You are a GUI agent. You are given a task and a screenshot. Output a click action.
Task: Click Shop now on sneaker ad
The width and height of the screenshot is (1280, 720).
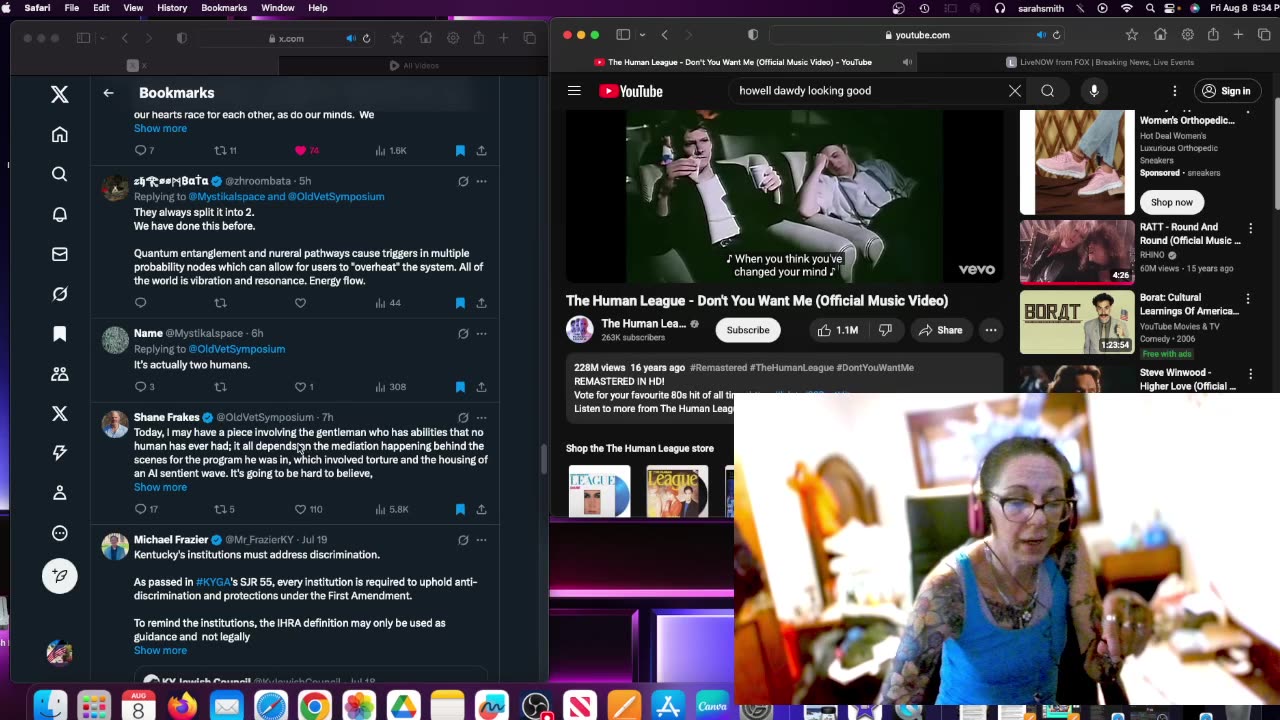(x=1171, y=202)
